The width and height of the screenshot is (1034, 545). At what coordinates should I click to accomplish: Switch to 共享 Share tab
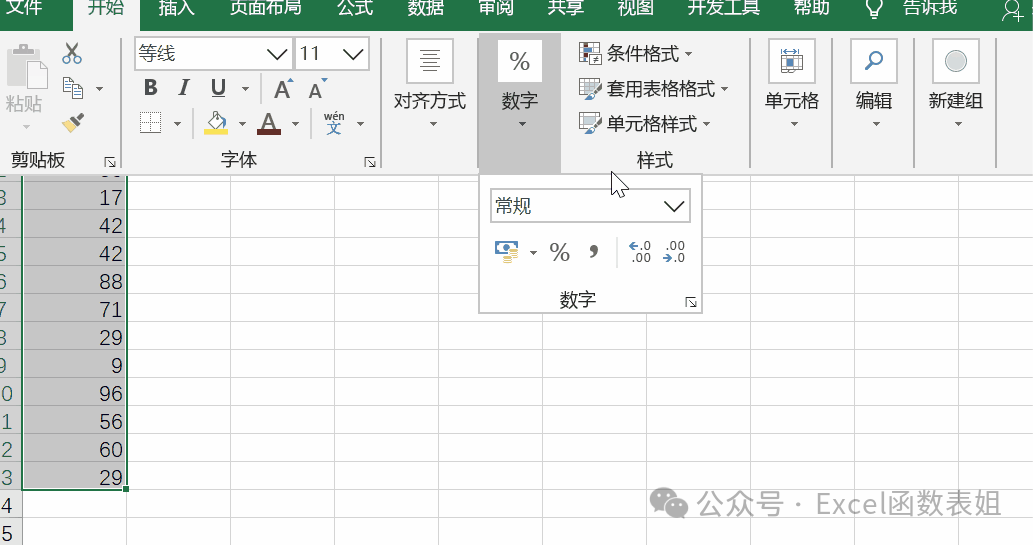point(566,8)
